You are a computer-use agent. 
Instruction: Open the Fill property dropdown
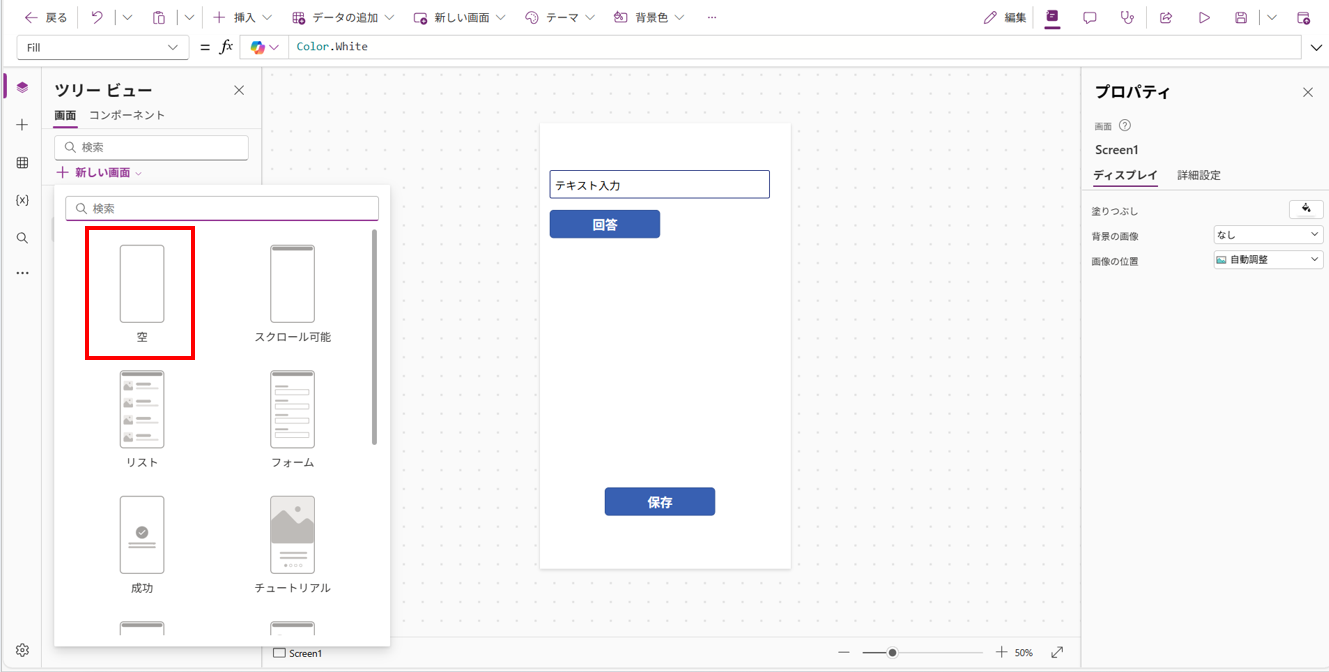coord(103,47)
